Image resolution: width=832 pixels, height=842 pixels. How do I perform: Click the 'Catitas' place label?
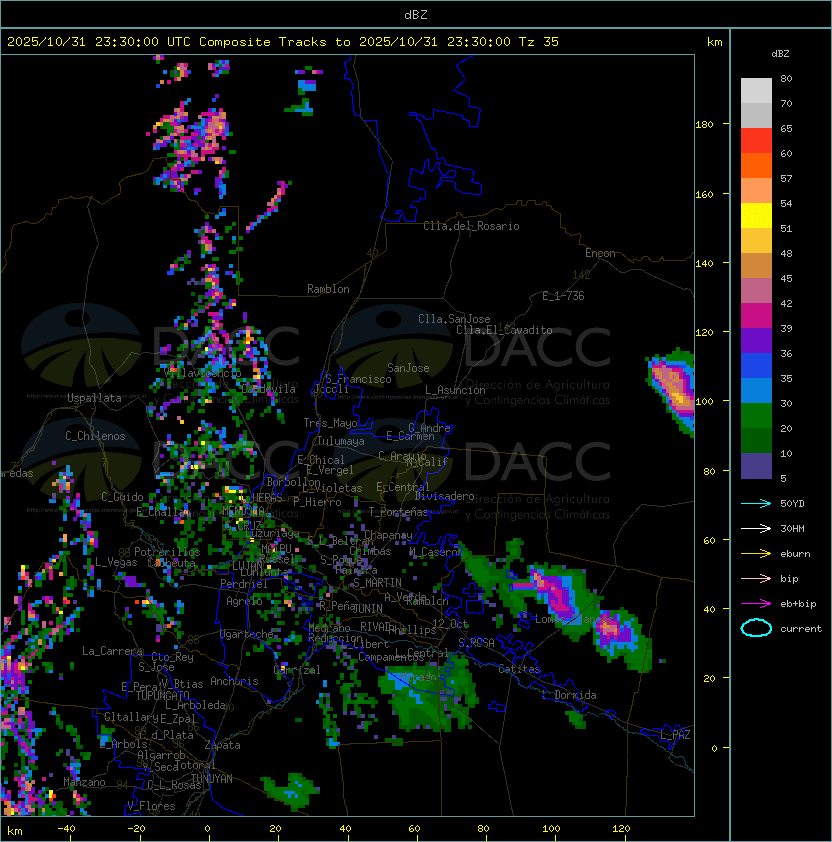(519, 669)
